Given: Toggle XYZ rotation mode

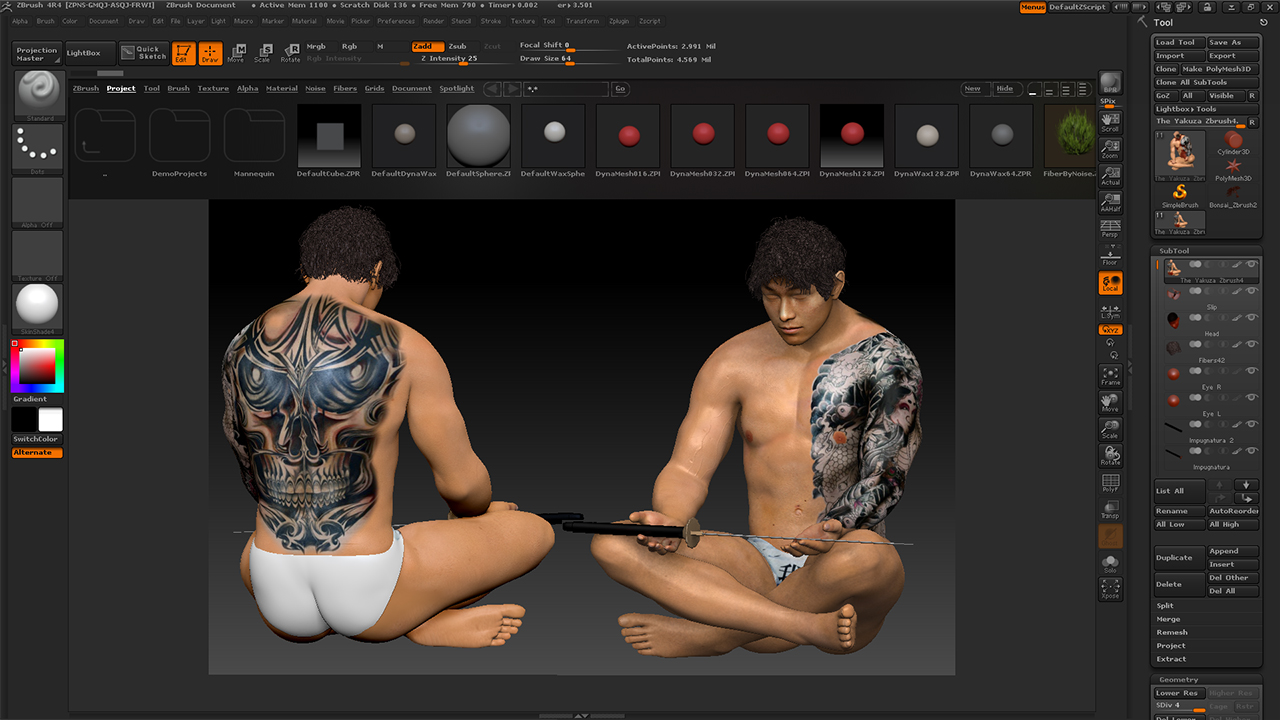Looking at the screenshot, I should pos(1110,329).
